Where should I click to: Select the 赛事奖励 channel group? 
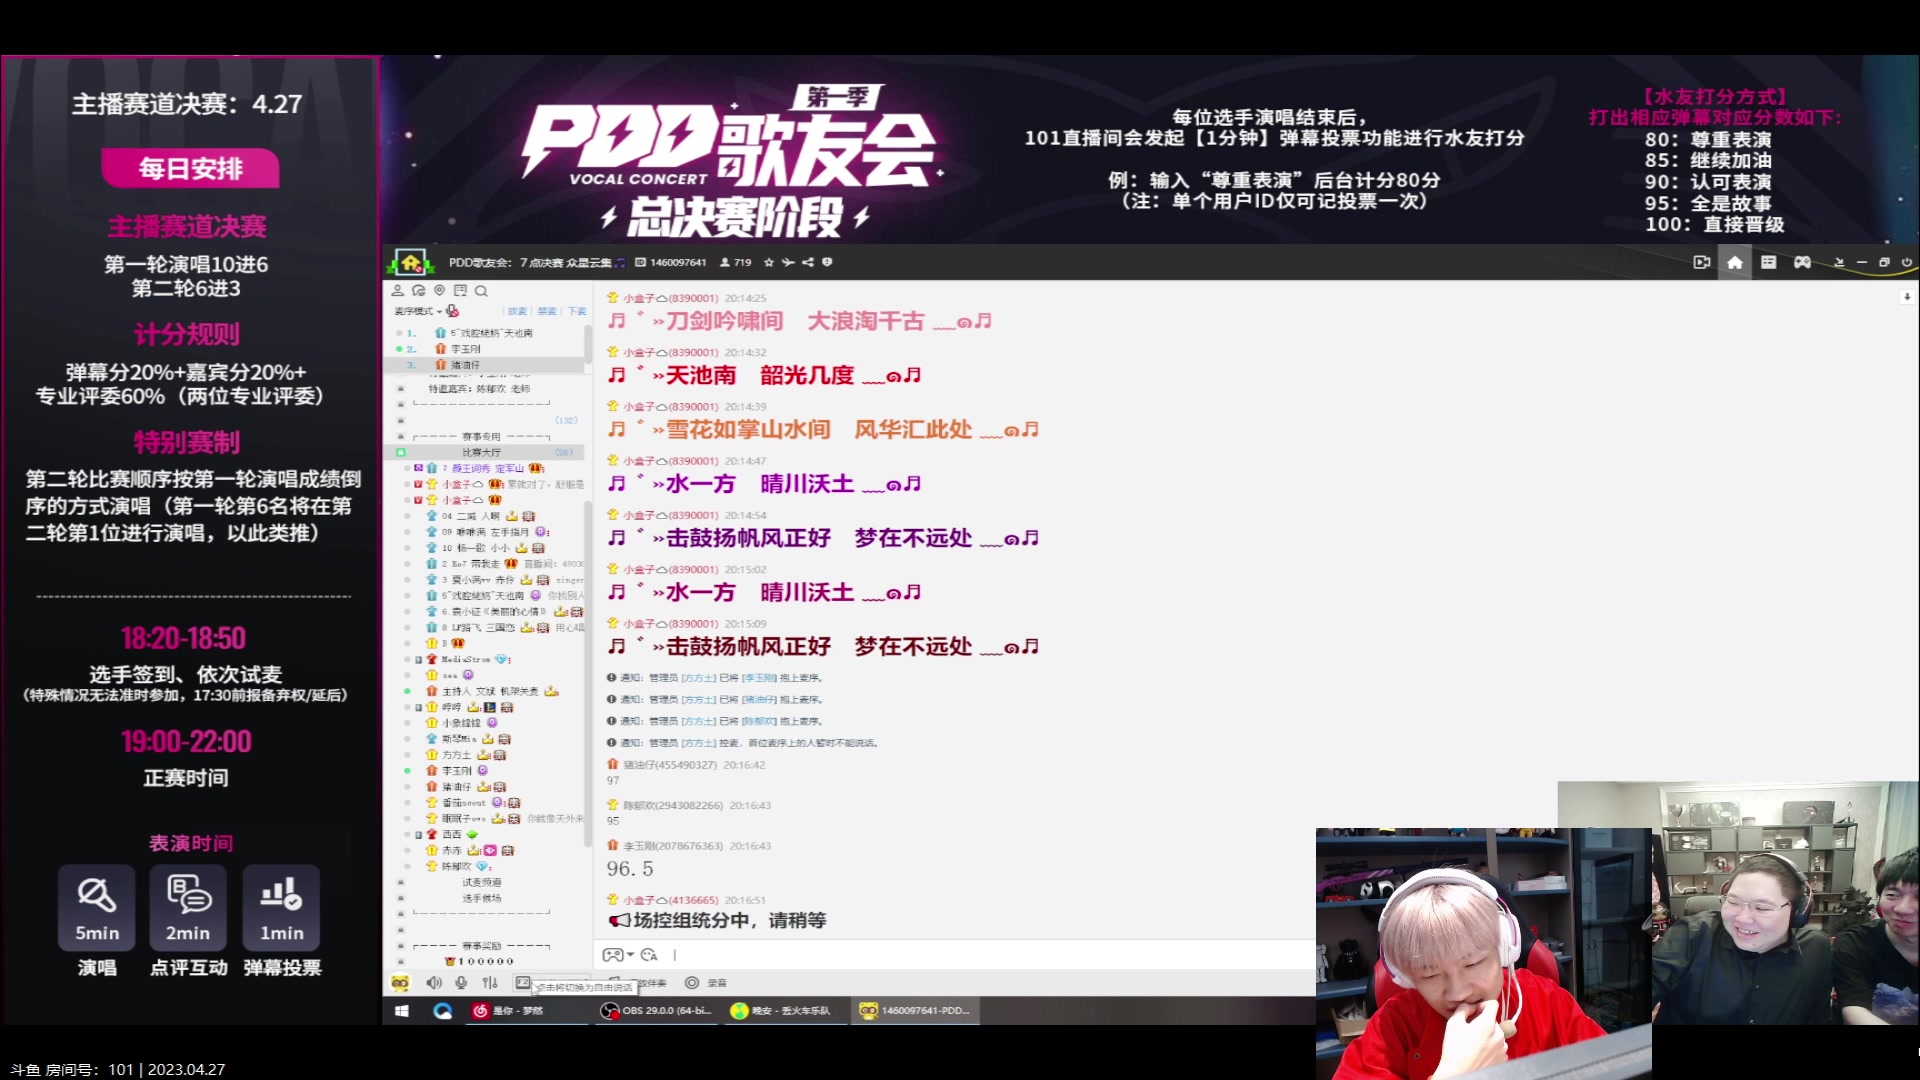pos(482,945)
